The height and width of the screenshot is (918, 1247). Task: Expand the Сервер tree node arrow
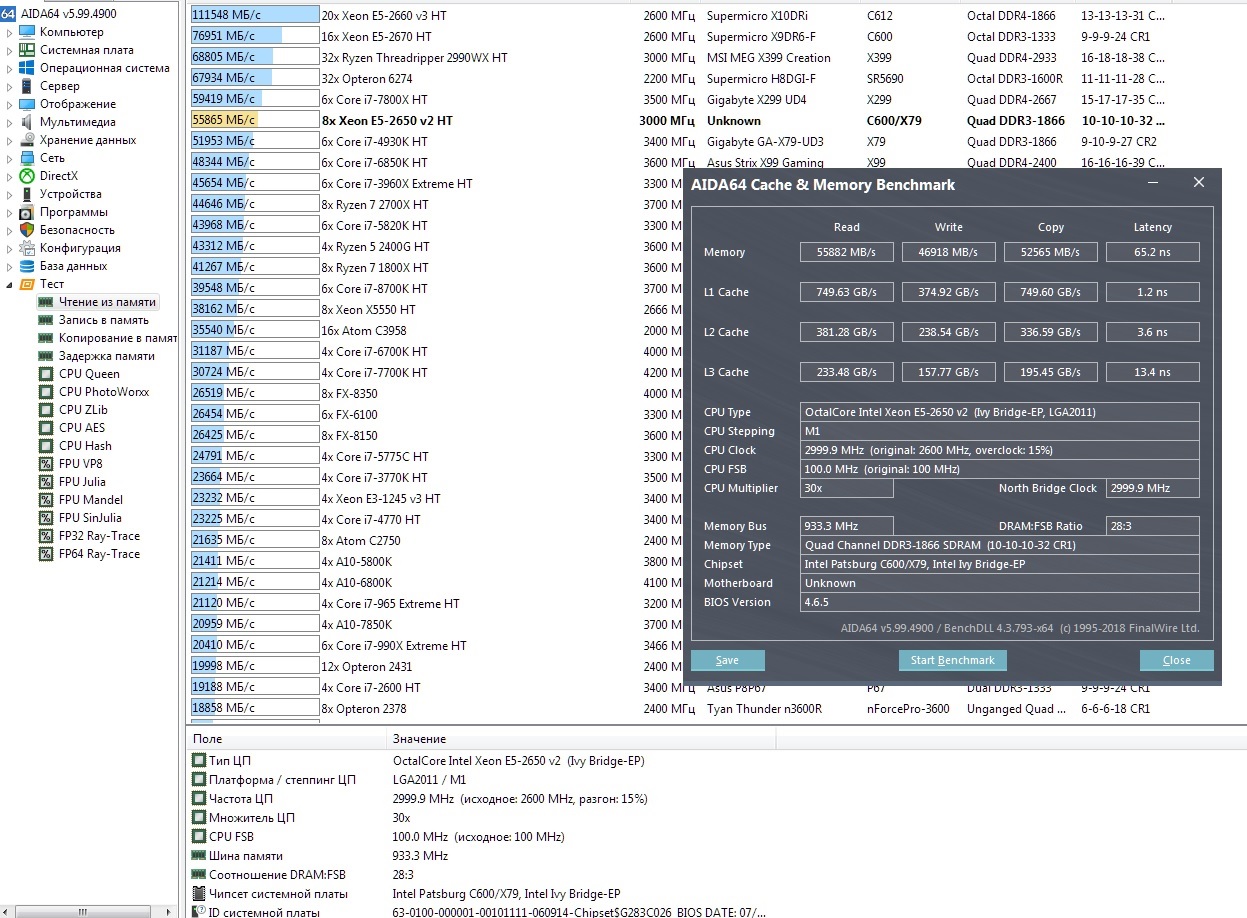(10, 87)
